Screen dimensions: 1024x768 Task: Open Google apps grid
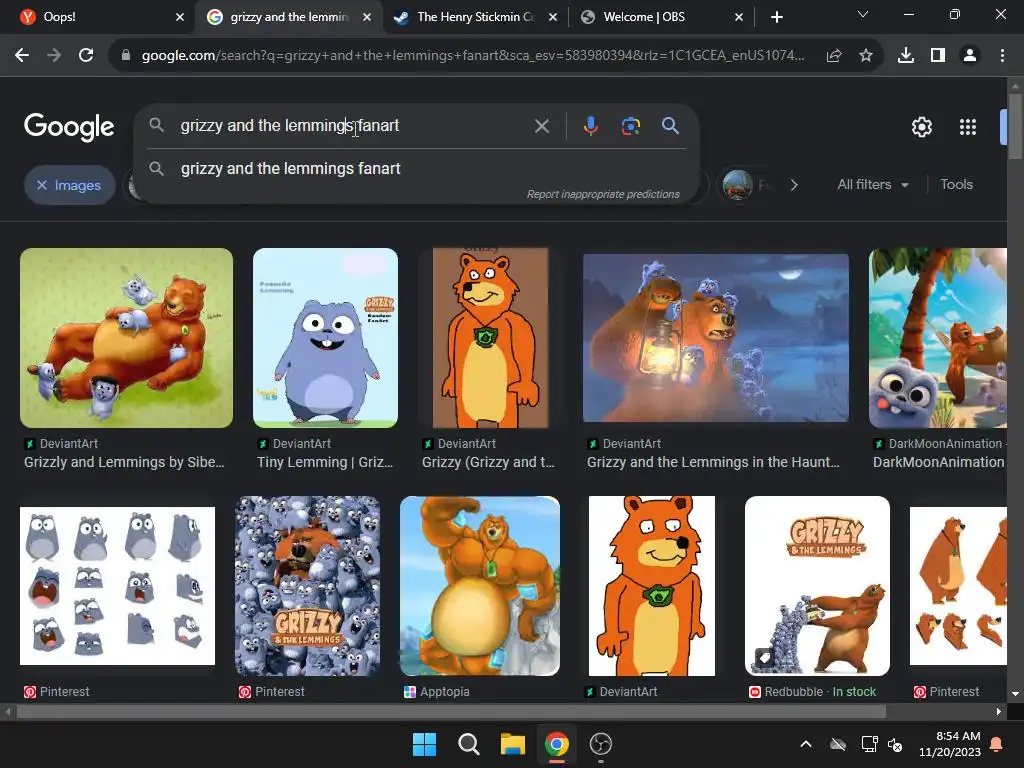click(x=968, y=127)
